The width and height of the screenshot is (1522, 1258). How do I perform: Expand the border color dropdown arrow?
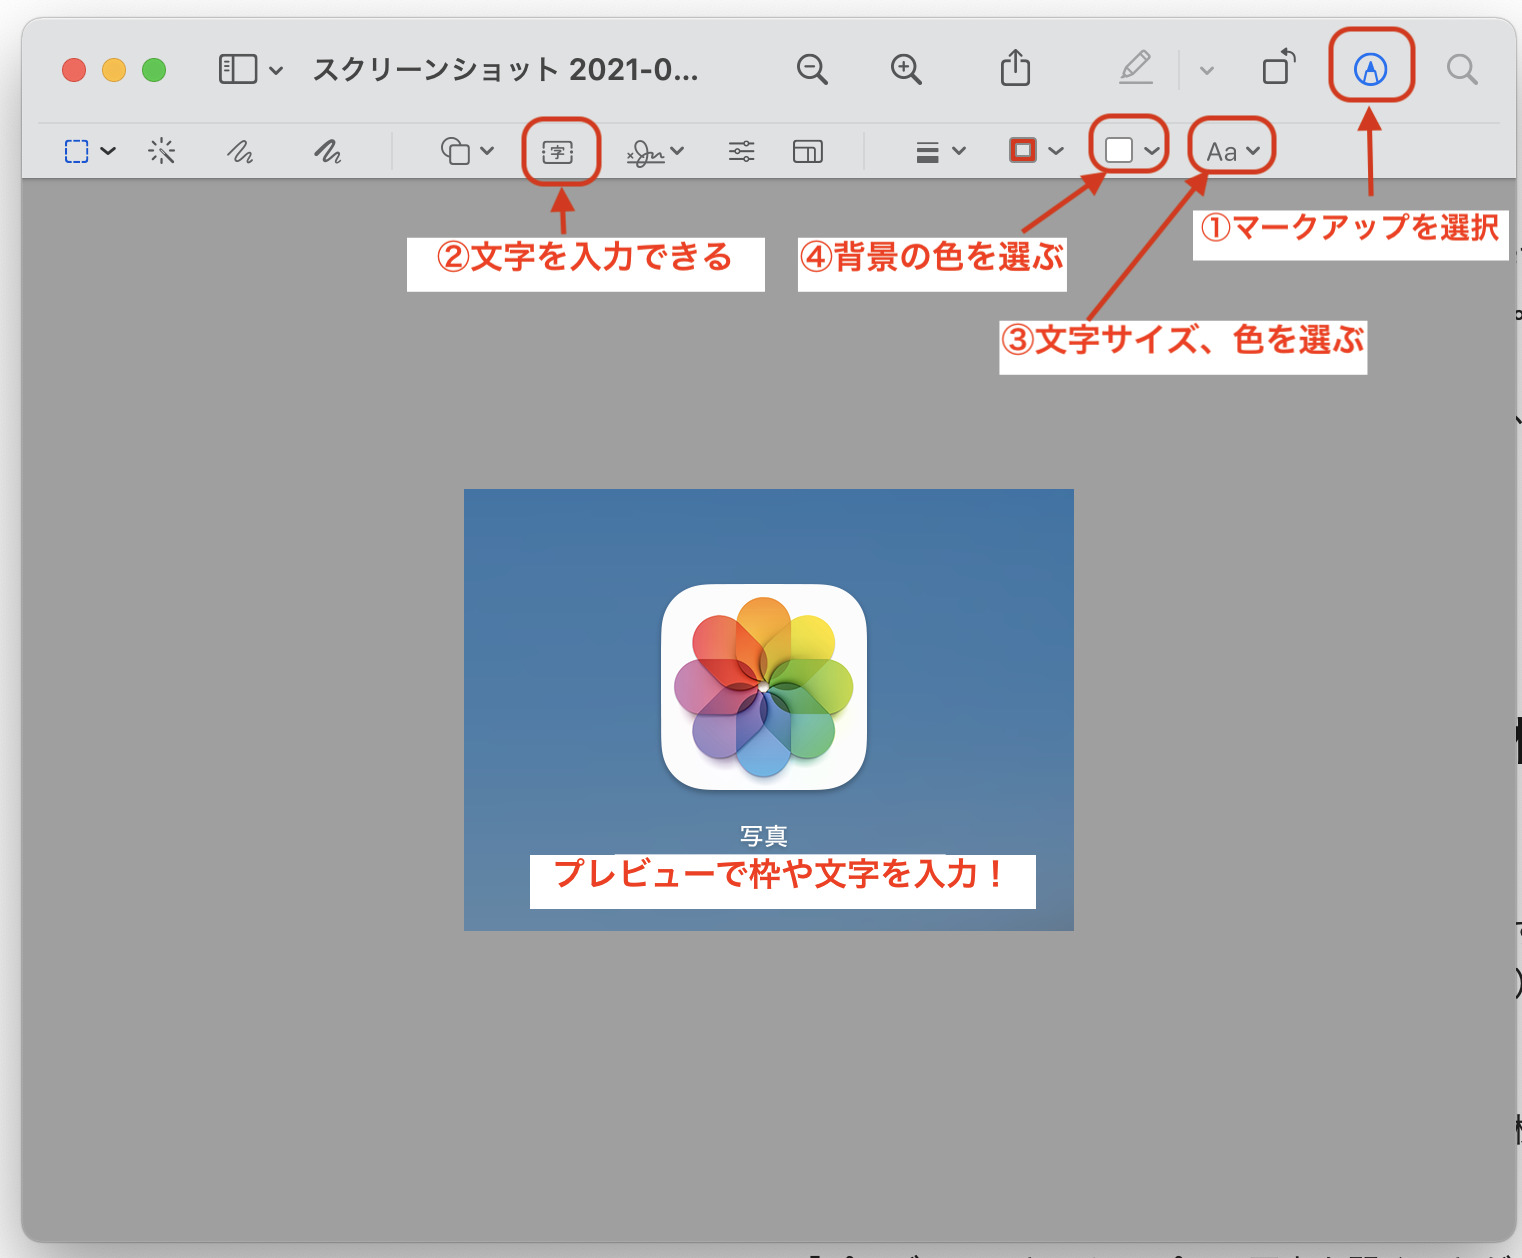pos(1056,151)
